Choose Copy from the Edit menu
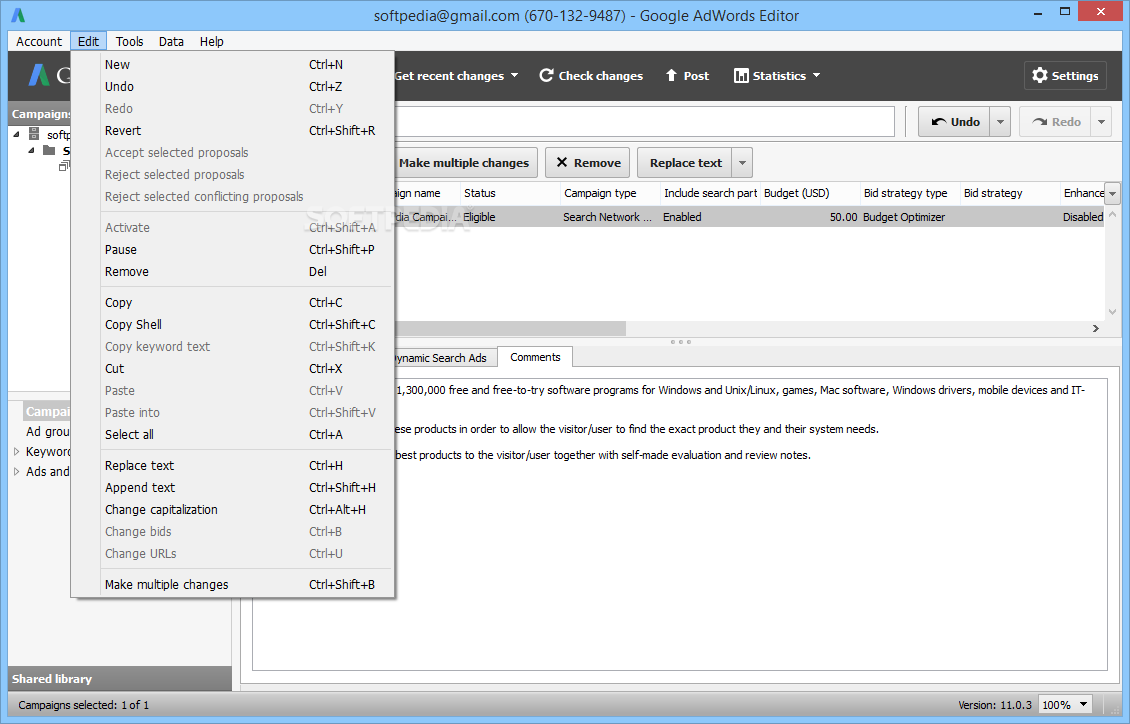1130x724 pixels. 232,303
